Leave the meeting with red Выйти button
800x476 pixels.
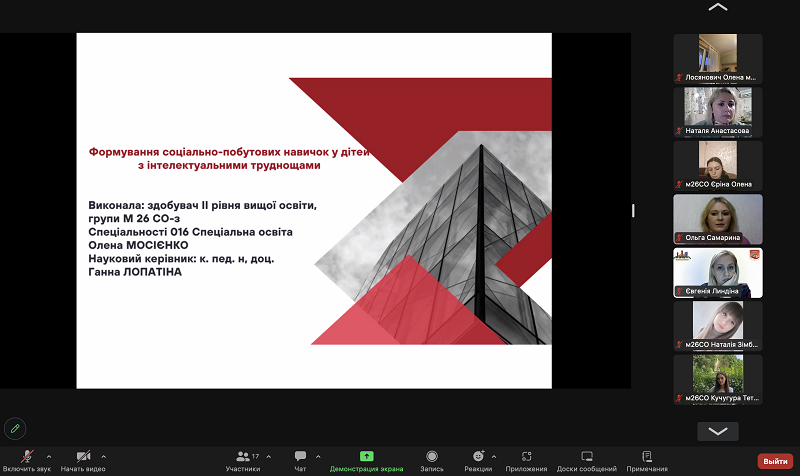pos(775,461)
